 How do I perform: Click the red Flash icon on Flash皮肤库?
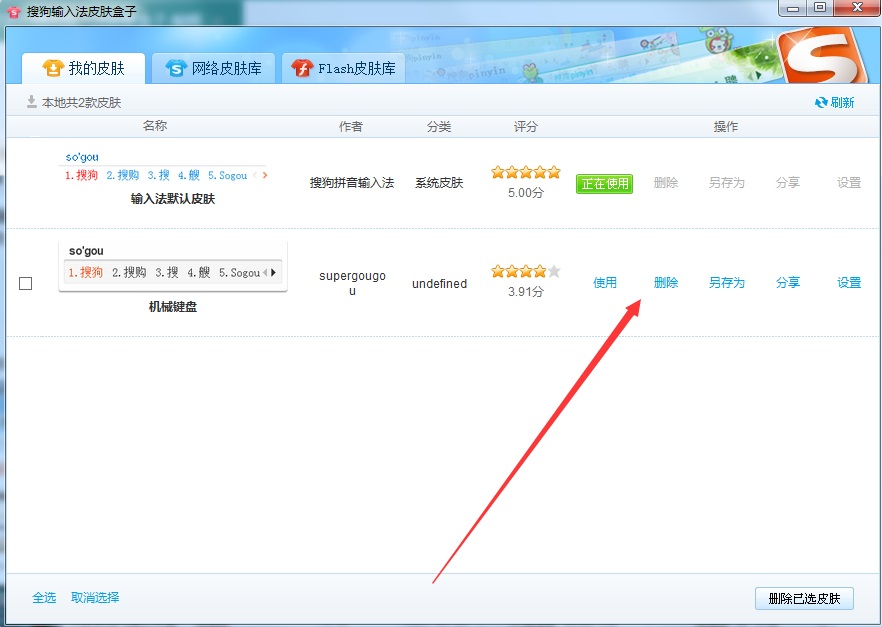point(302,68)
